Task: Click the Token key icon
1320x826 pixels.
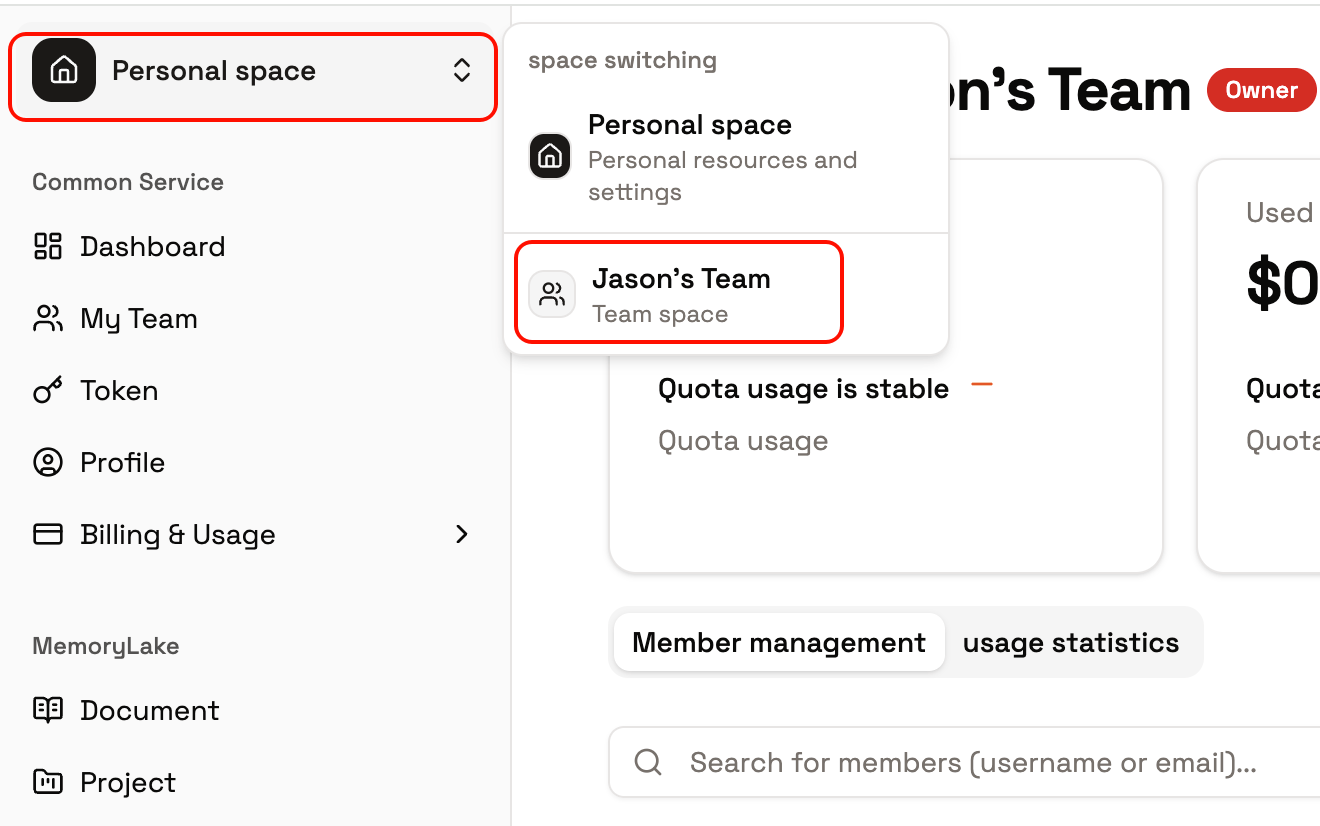Action: tap(48, 390)
